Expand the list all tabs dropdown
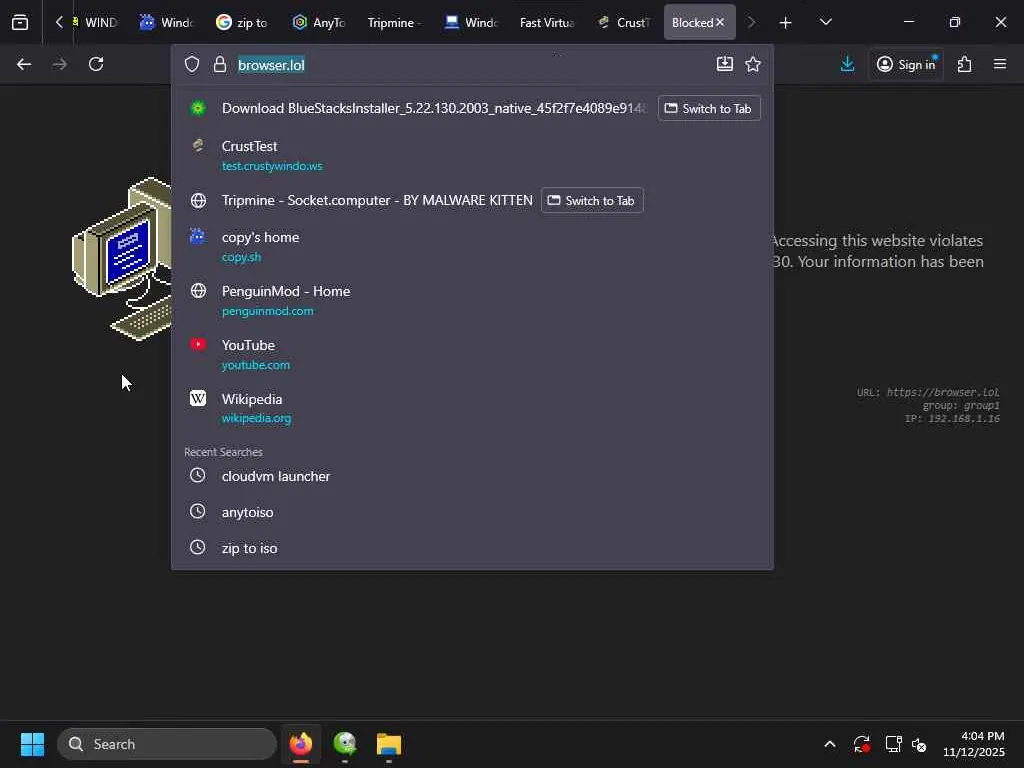Image resolution: width=1024 pixels, height=768 pixels. coord(825,22)
